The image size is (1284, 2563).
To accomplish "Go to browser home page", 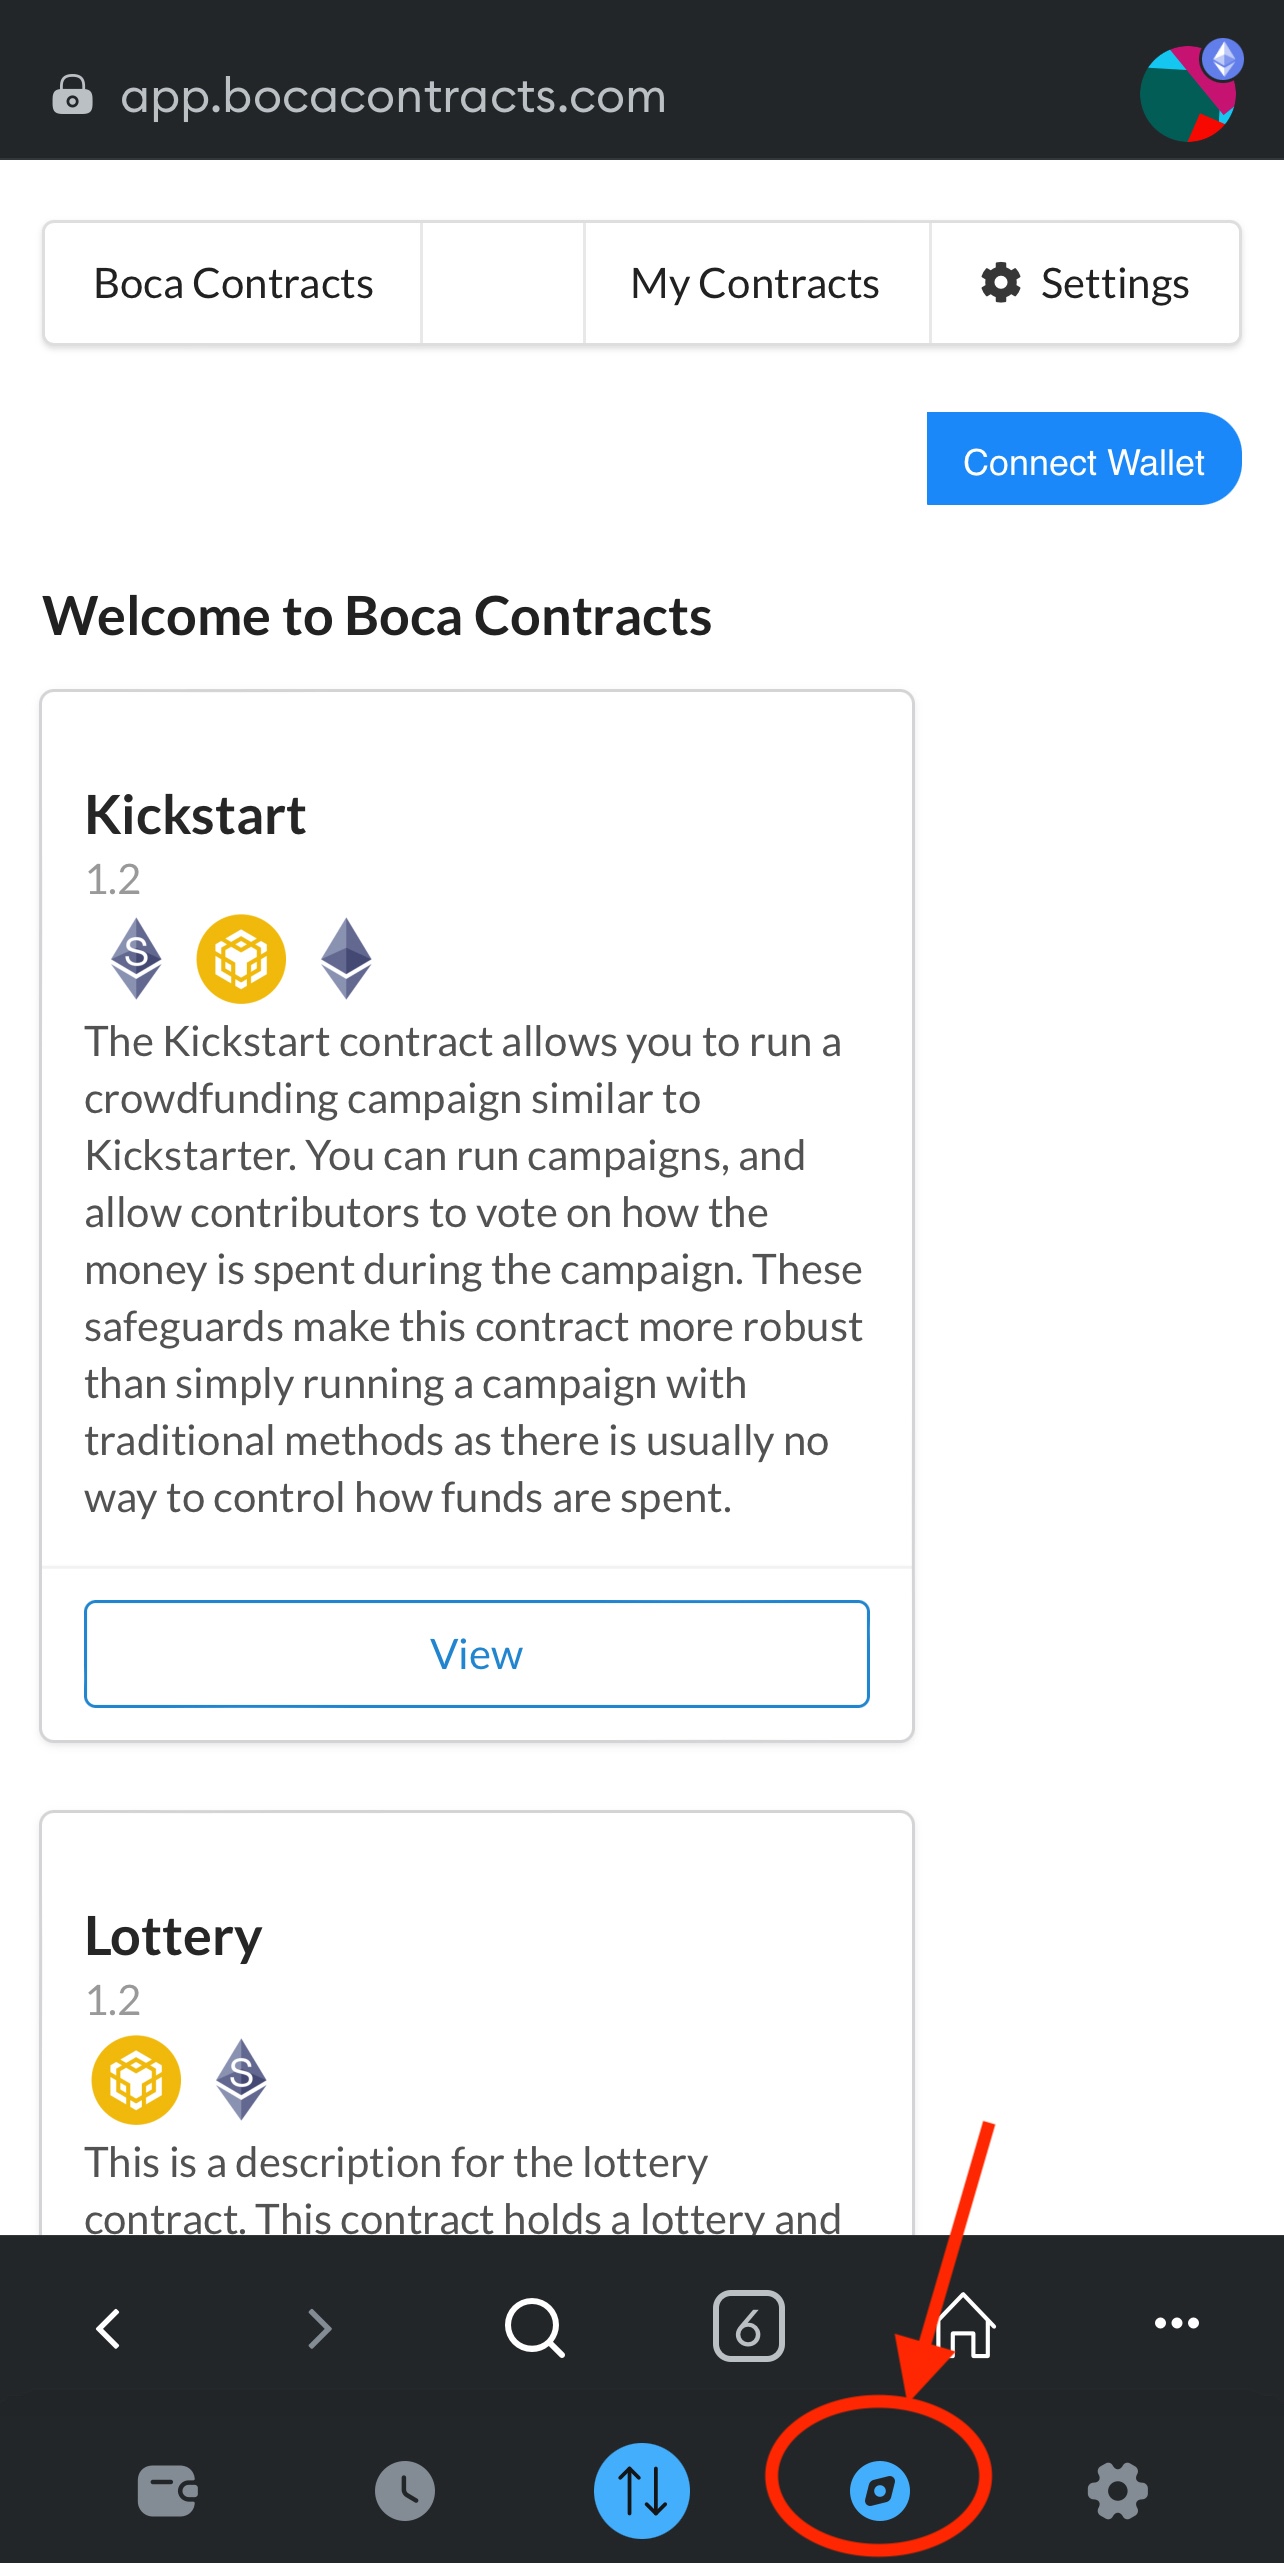I will coord(965,2325).
